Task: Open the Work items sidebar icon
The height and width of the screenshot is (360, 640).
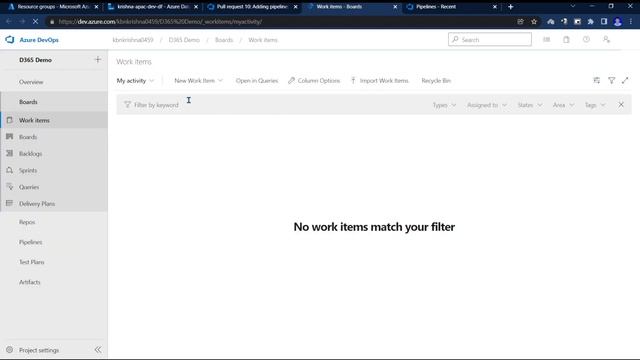Action: pos(10,120)
